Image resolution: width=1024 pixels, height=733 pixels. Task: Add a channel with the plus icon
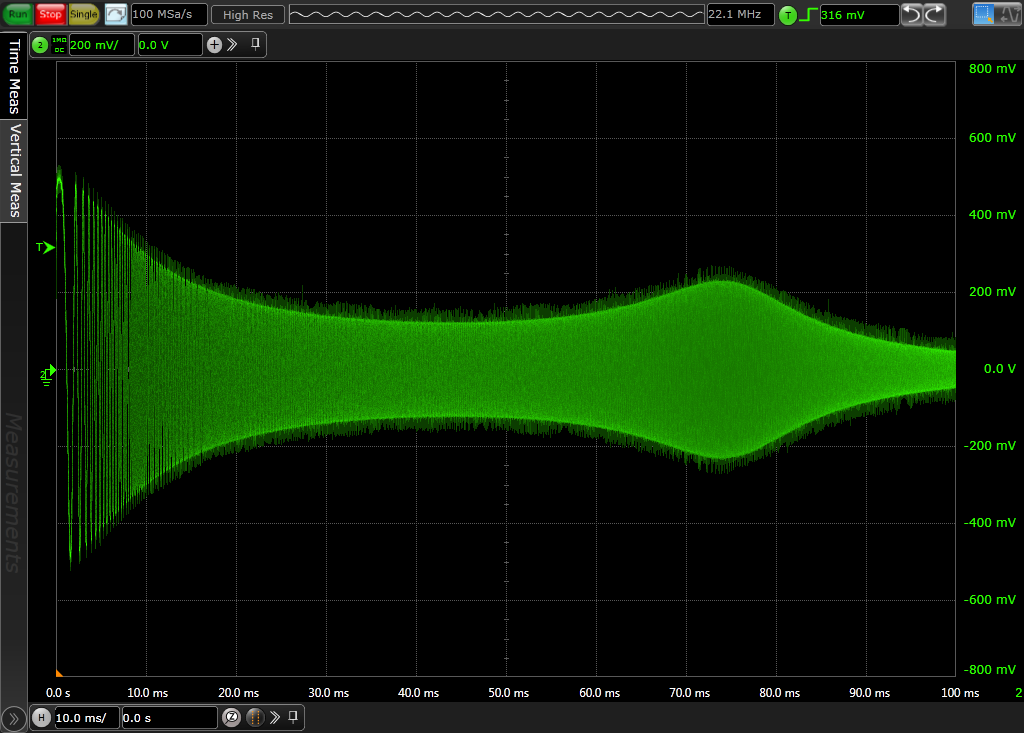pyautogui.click(x=214, y=45)
